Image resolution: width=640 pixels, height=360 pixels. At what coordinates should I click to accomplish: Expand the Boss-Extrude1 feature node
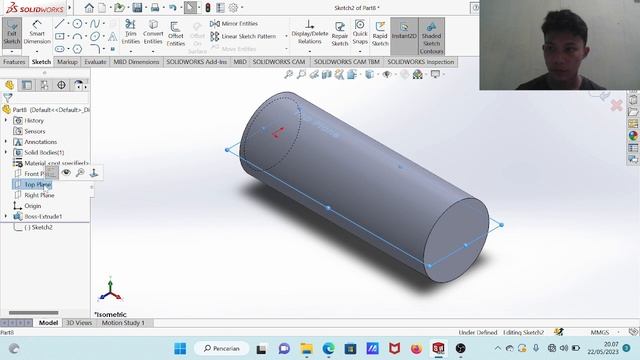(x=6, y=216)
